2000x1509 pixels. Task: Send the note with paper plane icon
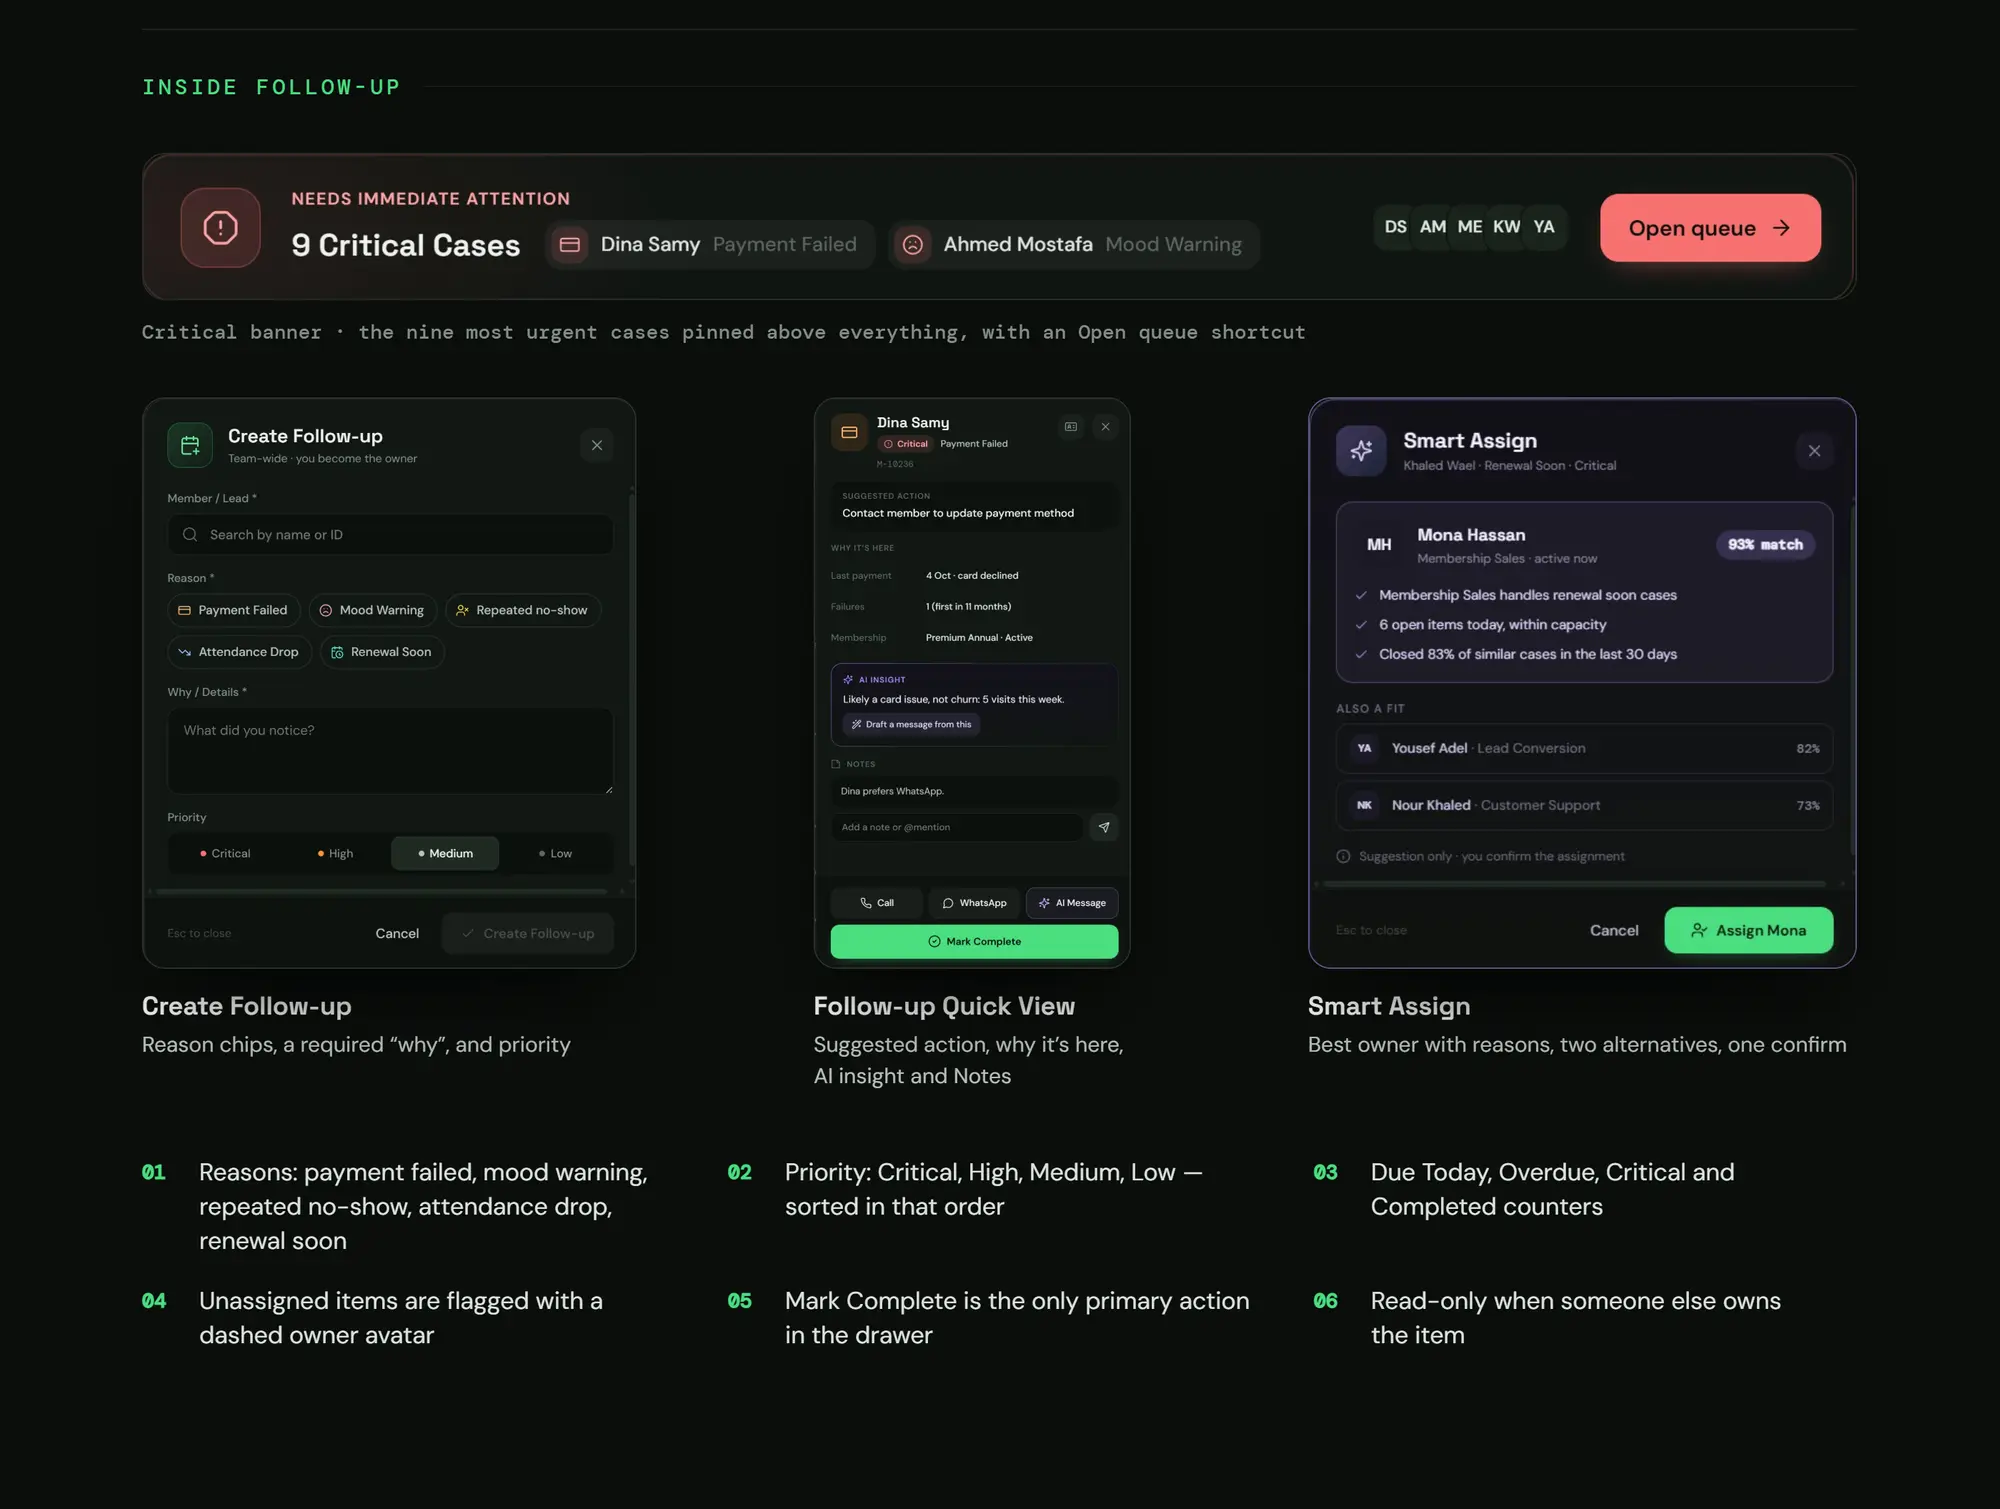[1104, 827]
